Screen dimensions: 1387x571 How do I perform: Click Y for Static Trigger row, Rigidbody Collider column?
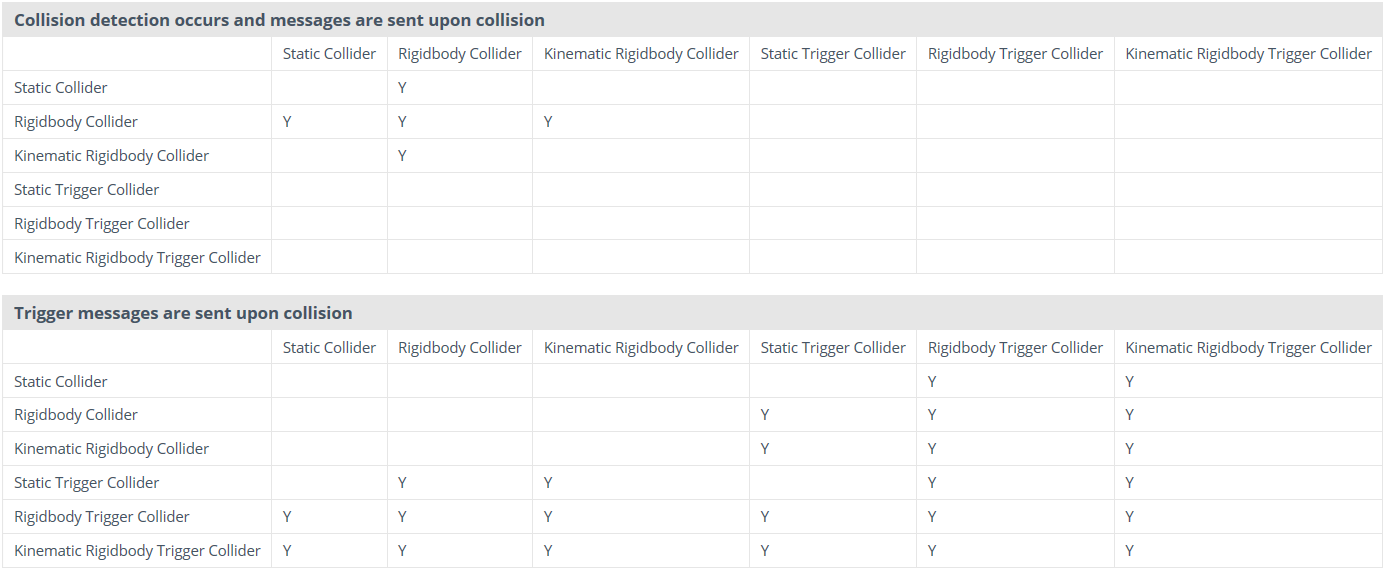(402, 483)
